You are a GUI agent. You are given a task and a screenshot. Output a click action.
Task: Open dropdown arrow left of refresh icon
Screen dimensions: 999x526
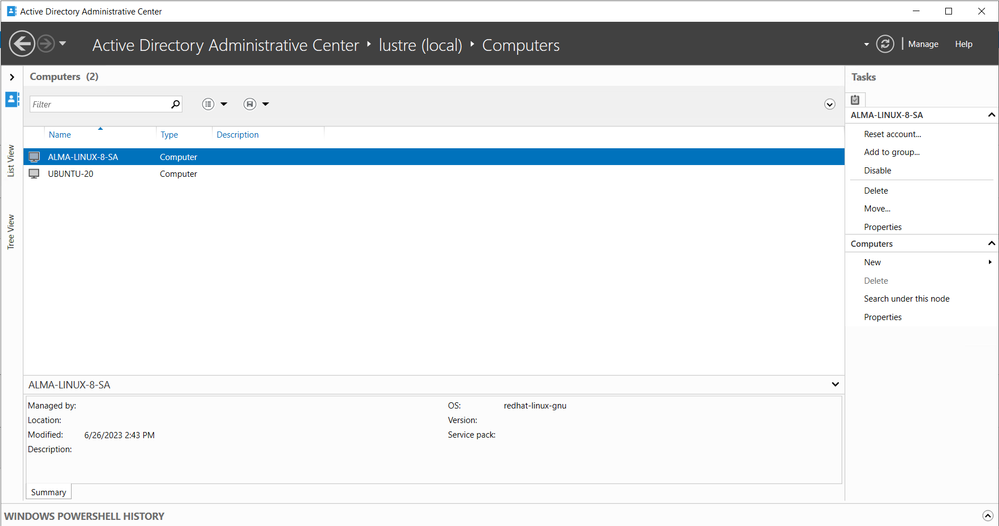[866, 45]
